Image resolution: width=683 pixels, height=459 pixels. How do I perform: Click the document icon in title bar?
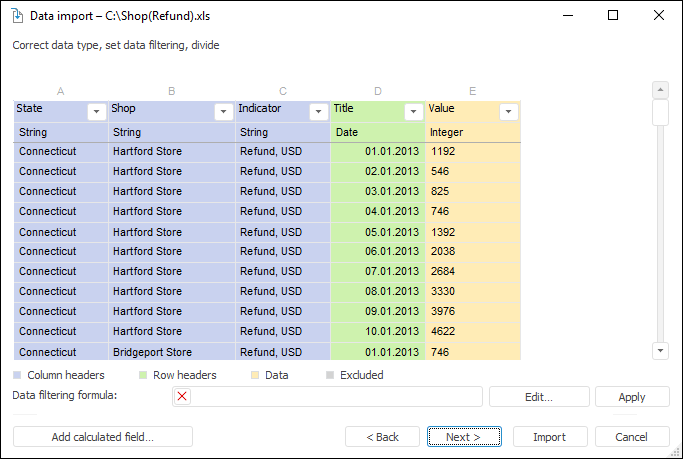point(16,16)
